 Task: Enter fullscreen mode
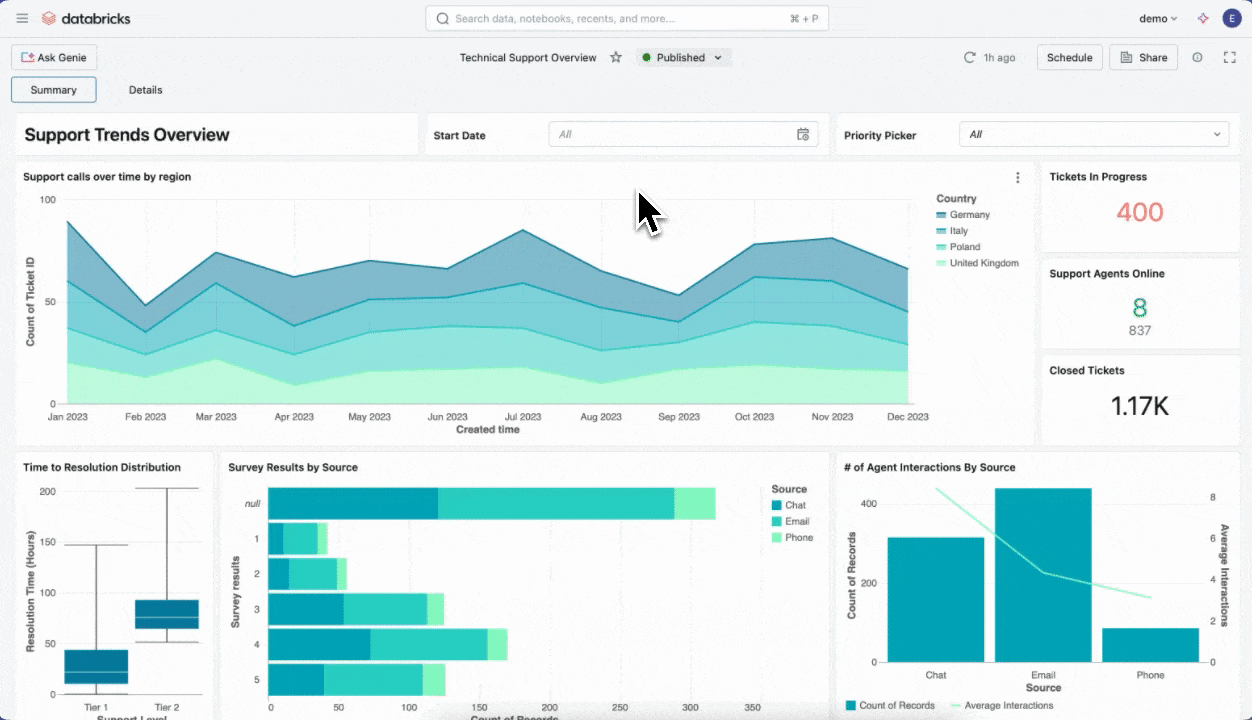pos(1230,58)
